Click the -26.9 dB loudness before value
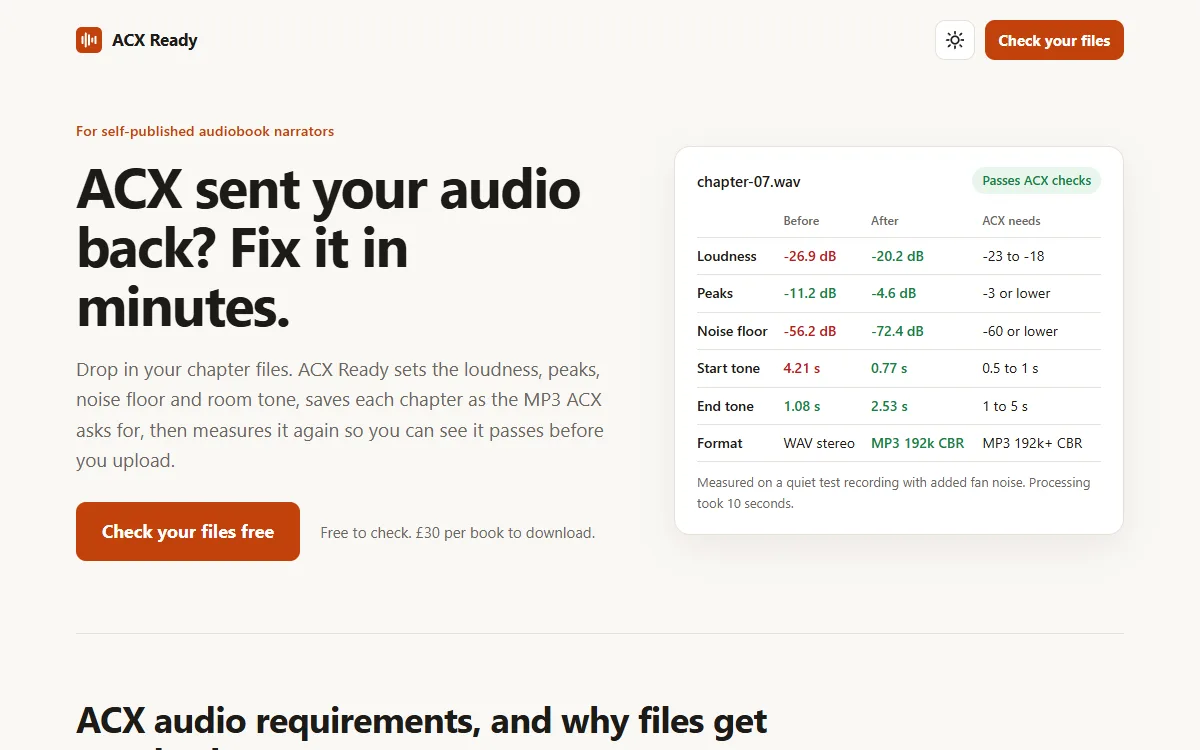1200x750 pixels. tap(810, 256)
